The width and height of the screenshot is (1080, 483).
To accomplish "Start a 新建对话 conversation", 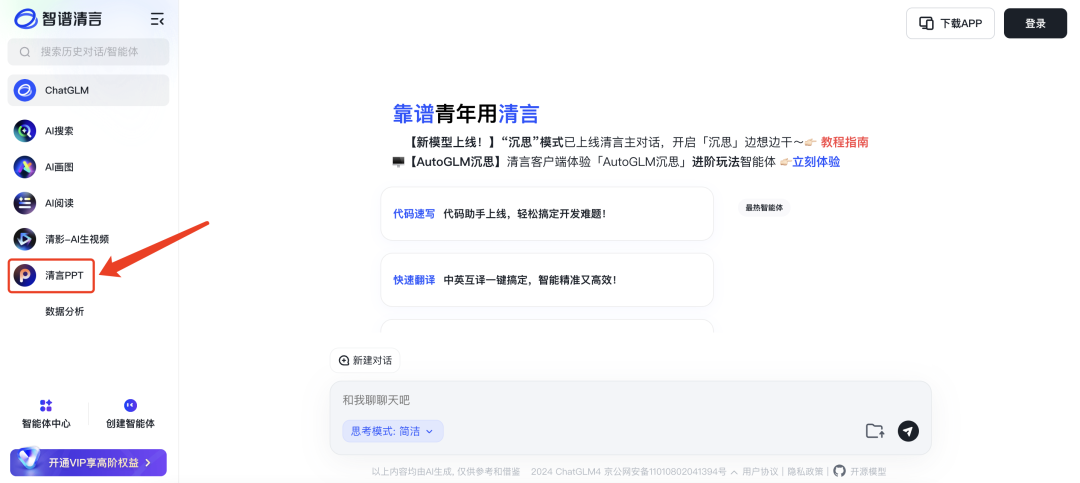I will [365, 360].
